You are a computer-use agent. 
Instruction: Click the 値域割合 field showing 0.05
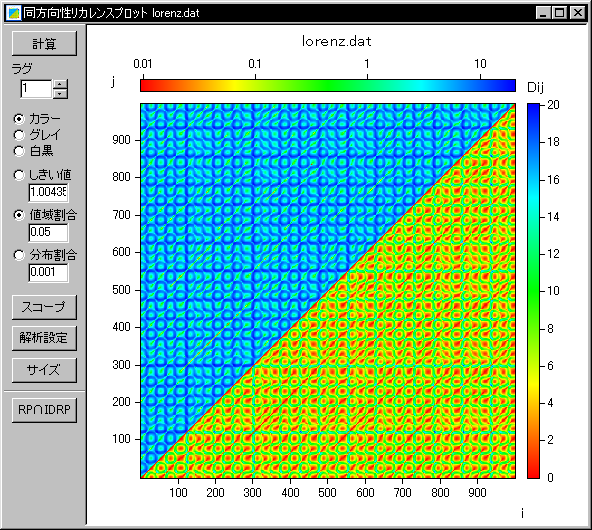(48, 232)
